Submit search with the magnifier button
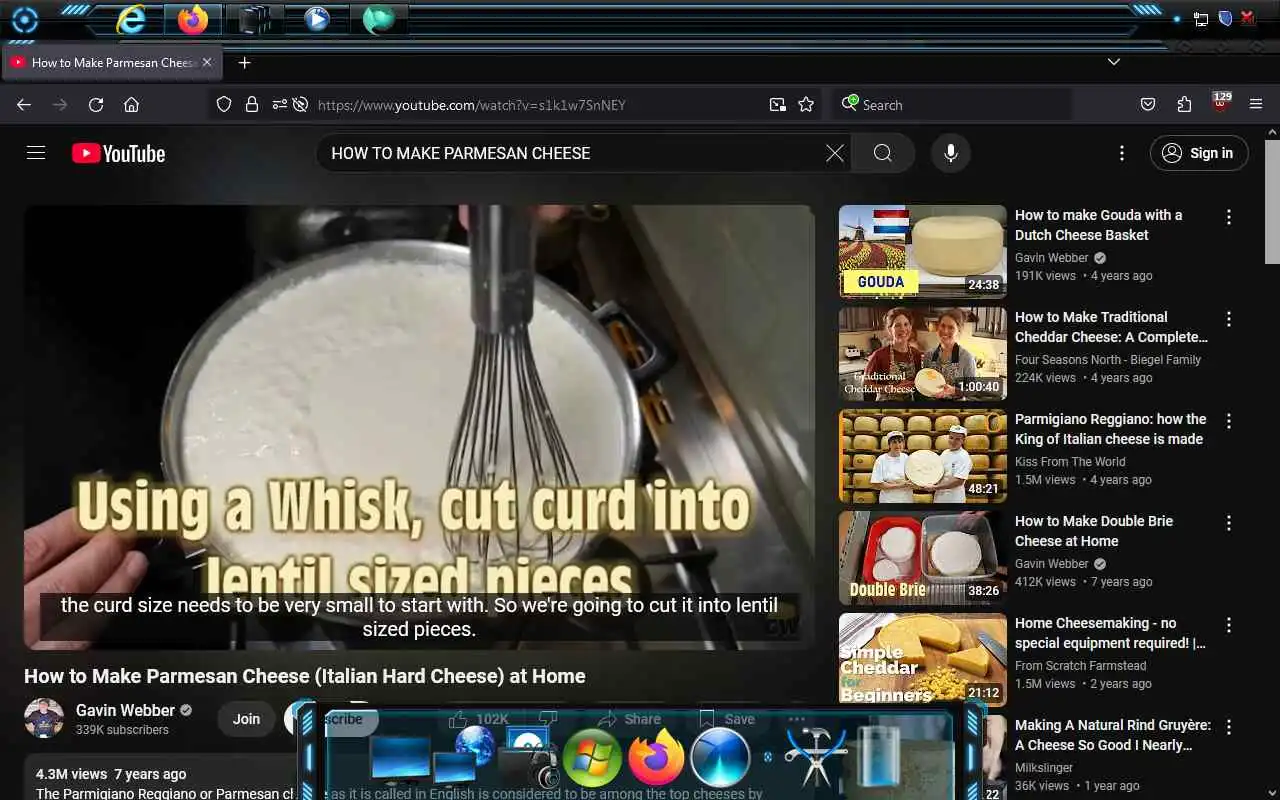Screen dimensions: 1280x800 point(882,153)
